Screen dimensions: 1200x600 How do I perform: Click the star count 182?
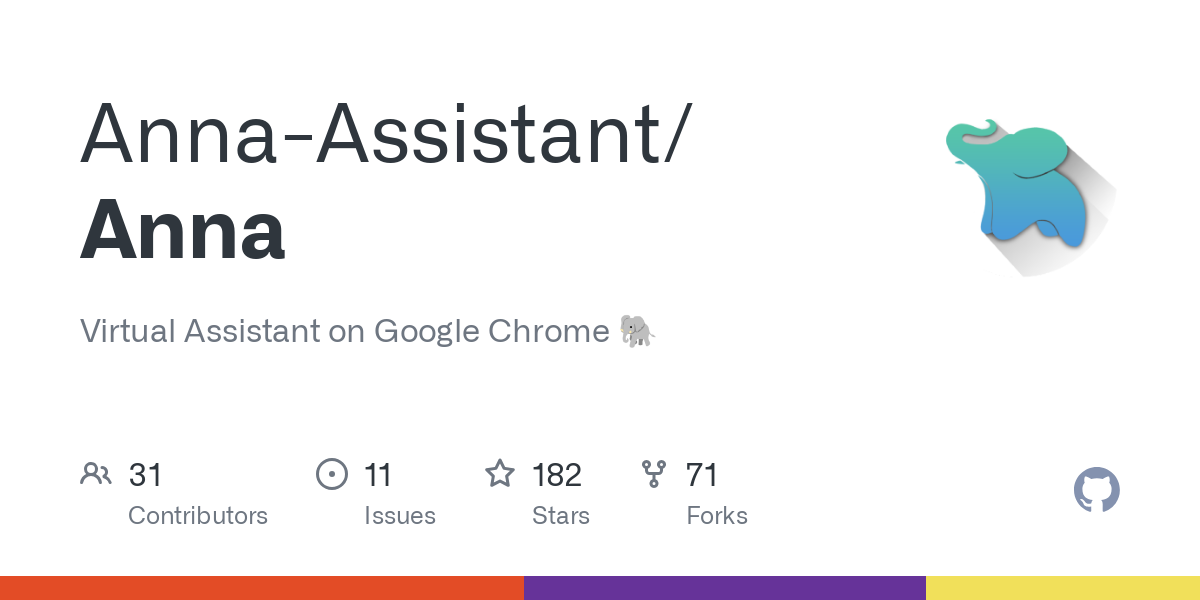(x=557, y=474)
